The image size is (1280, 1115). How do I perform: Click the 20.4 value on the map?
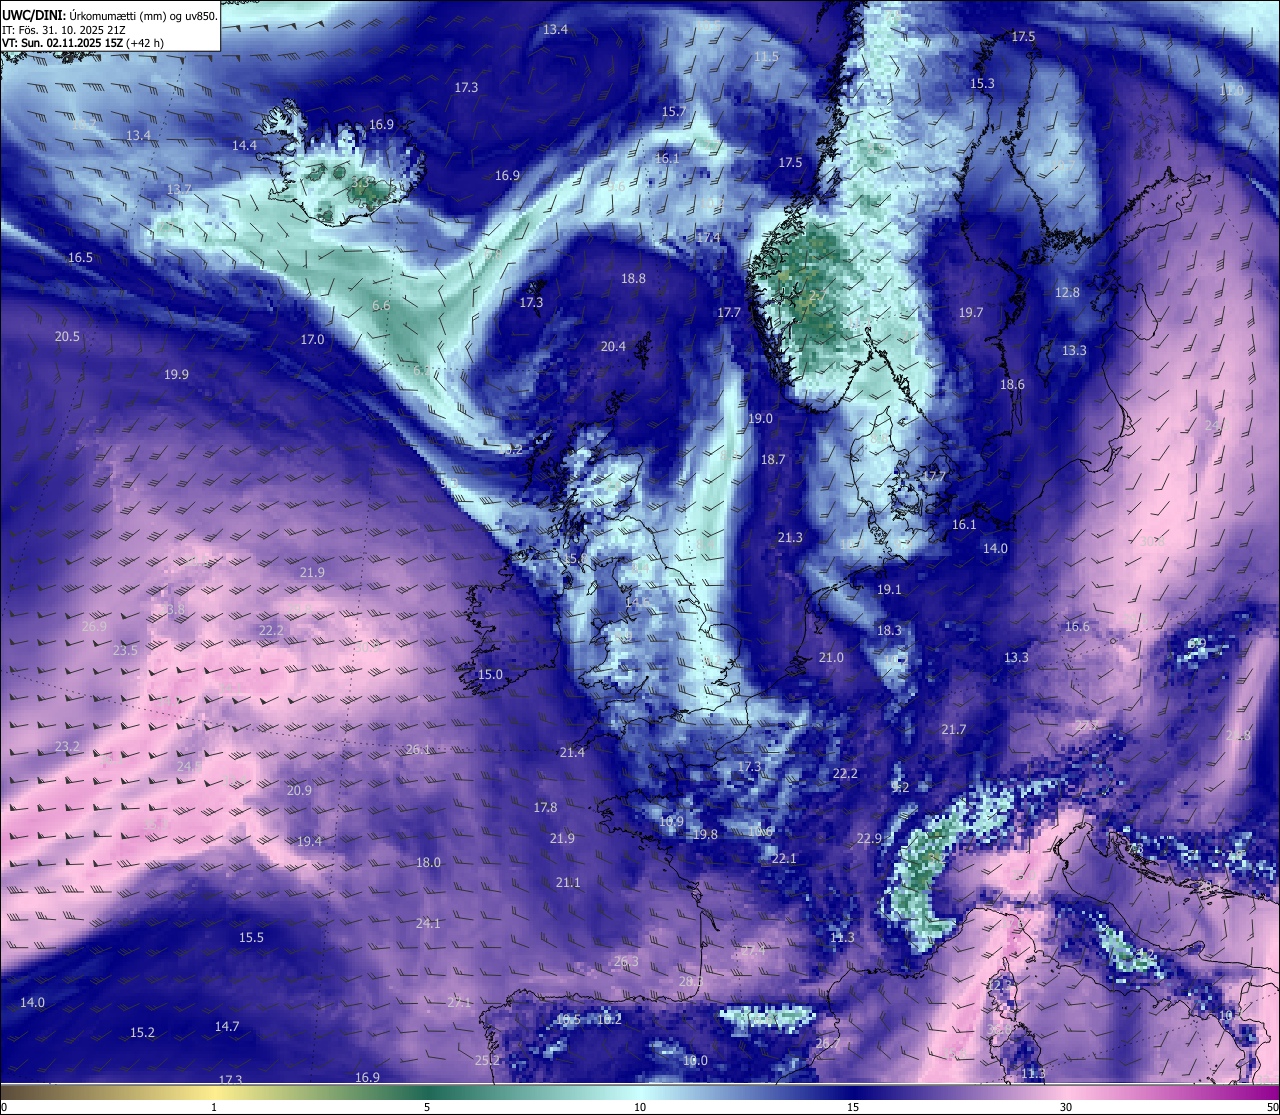613,347
